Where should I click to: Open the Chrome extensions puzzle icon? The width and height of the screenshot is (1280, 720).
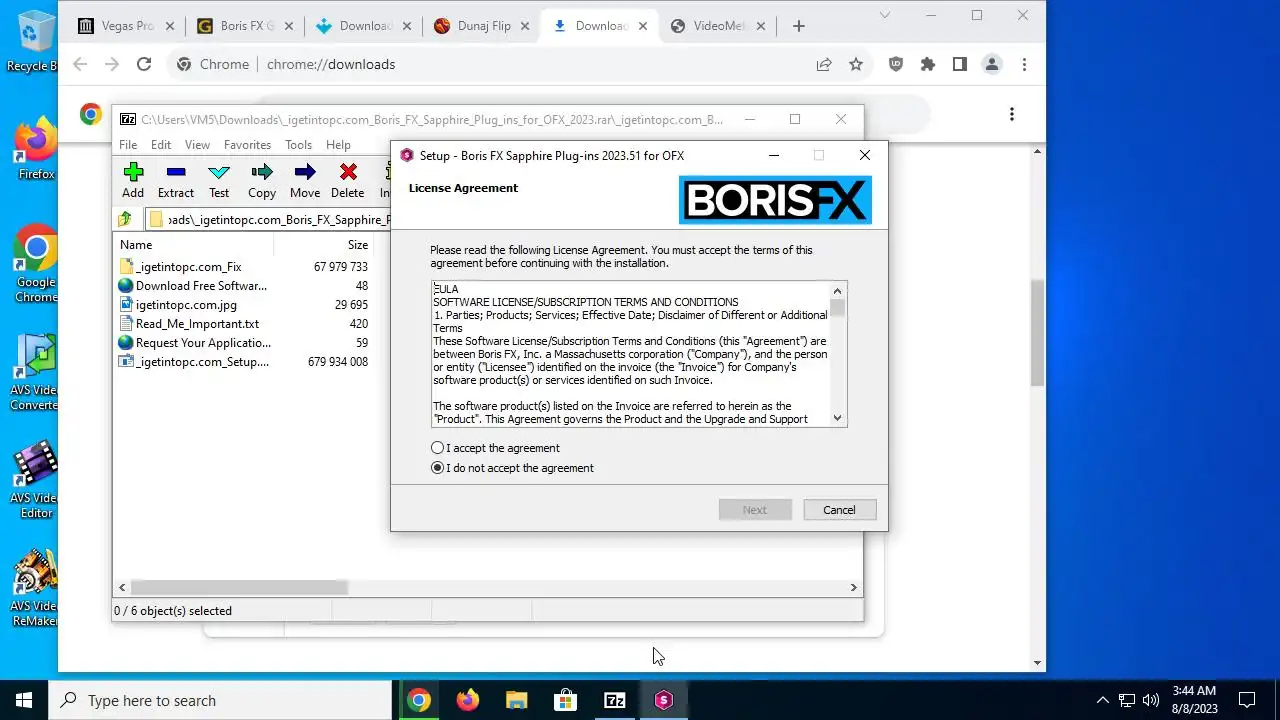click(x=928, y=64)
